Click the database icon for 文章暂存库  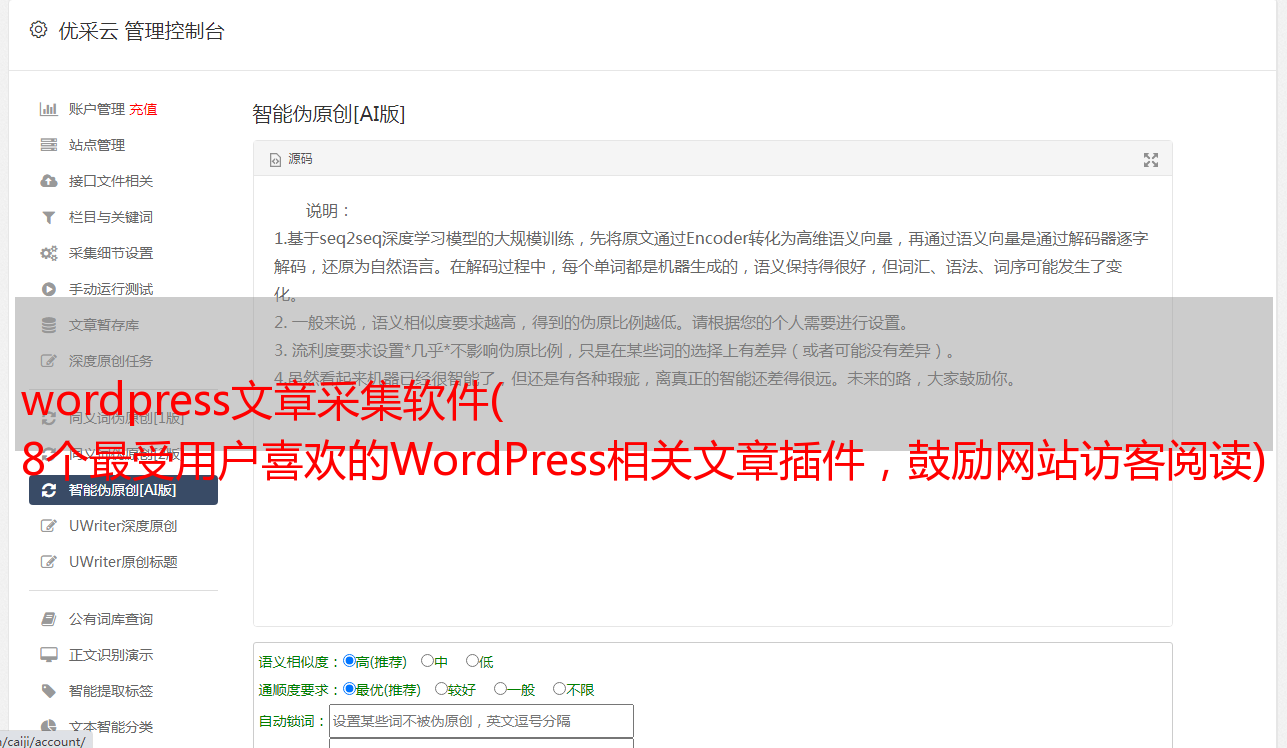coord(48,325)
